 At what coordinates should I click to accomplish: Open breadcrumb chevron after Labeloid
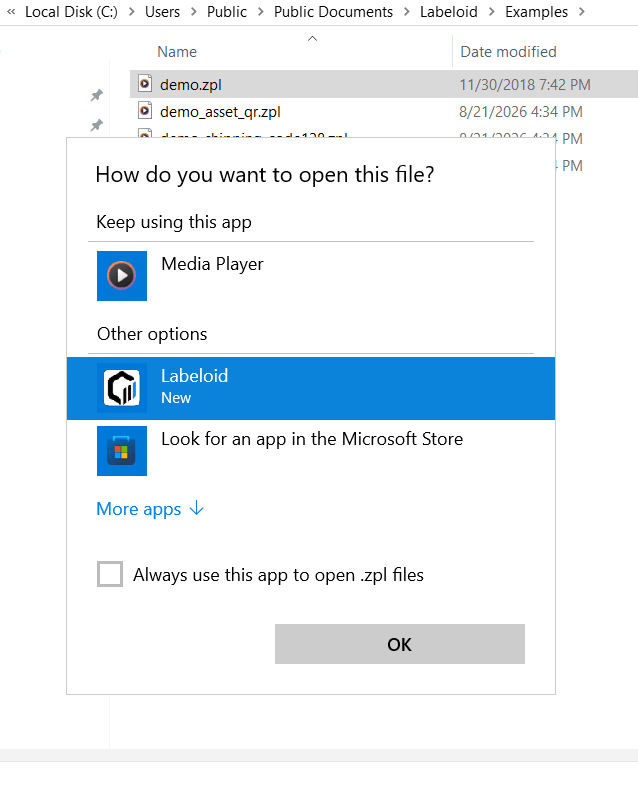pyautogui.click(x=492, y=12)
